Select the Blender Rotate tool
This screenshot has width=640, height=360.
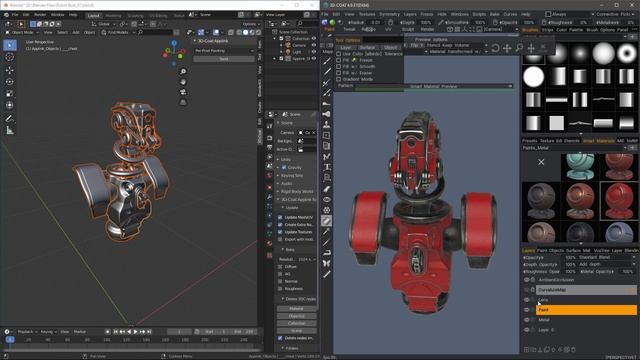10,82
